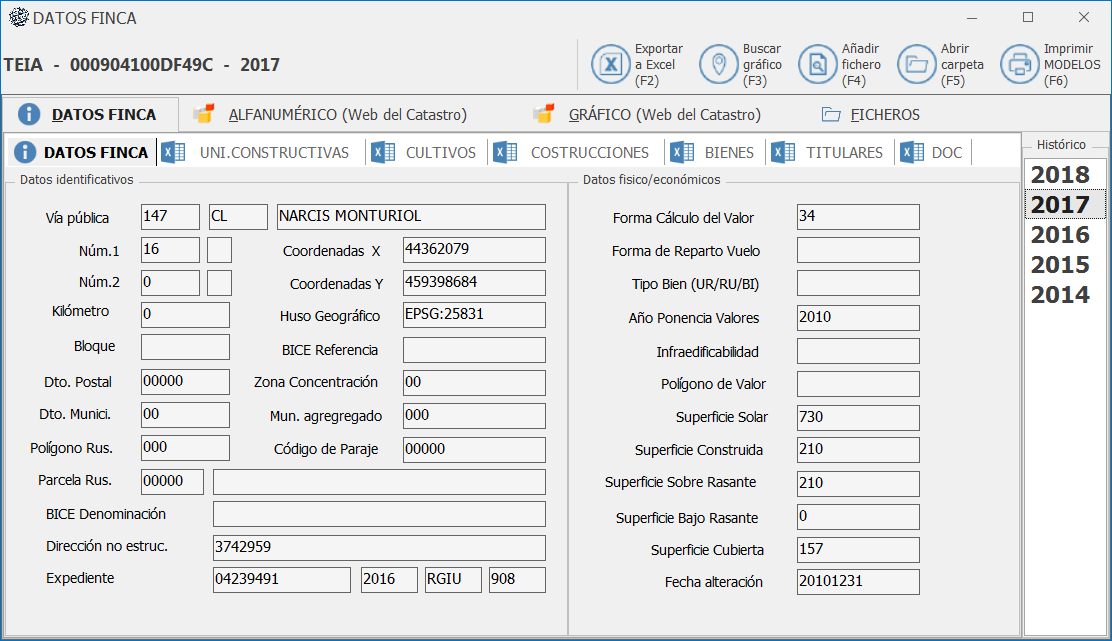Choose year 2016 from Histórico
This screenshot has height=641, width=1112.
coord(1060,235)
